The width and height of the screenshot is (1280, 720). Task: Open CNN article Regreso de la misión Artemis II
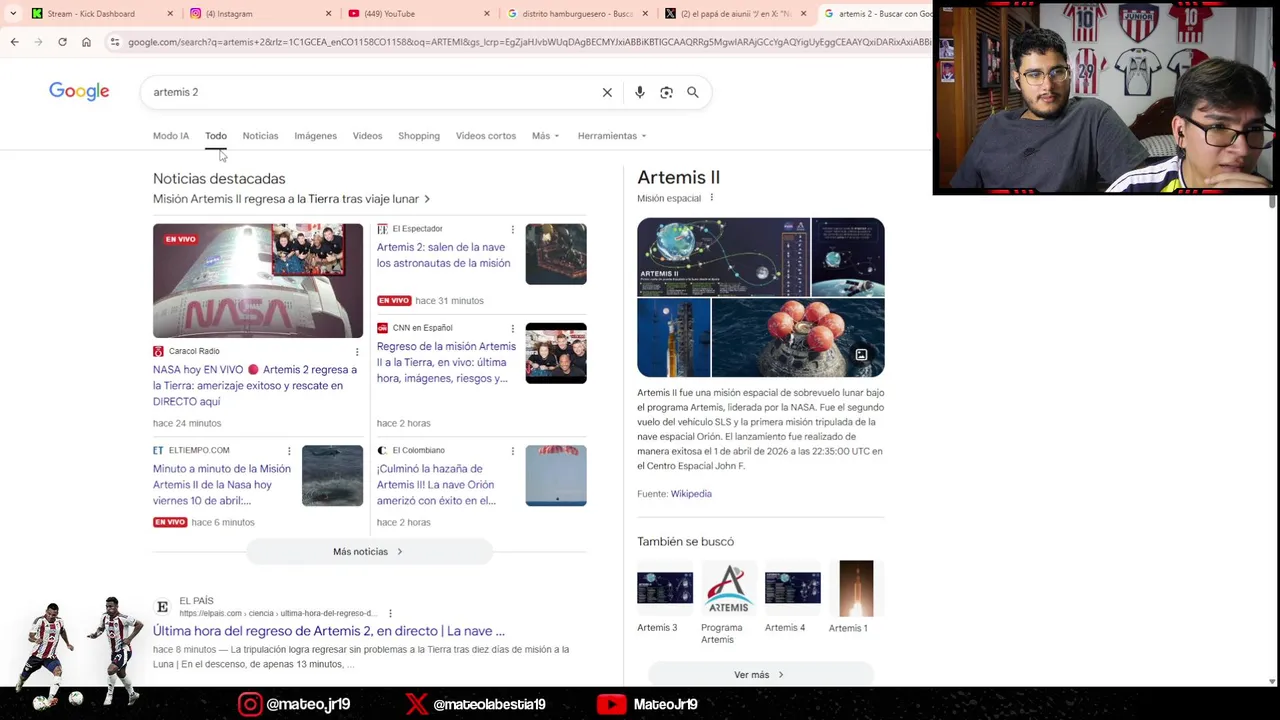click(446, 362)
